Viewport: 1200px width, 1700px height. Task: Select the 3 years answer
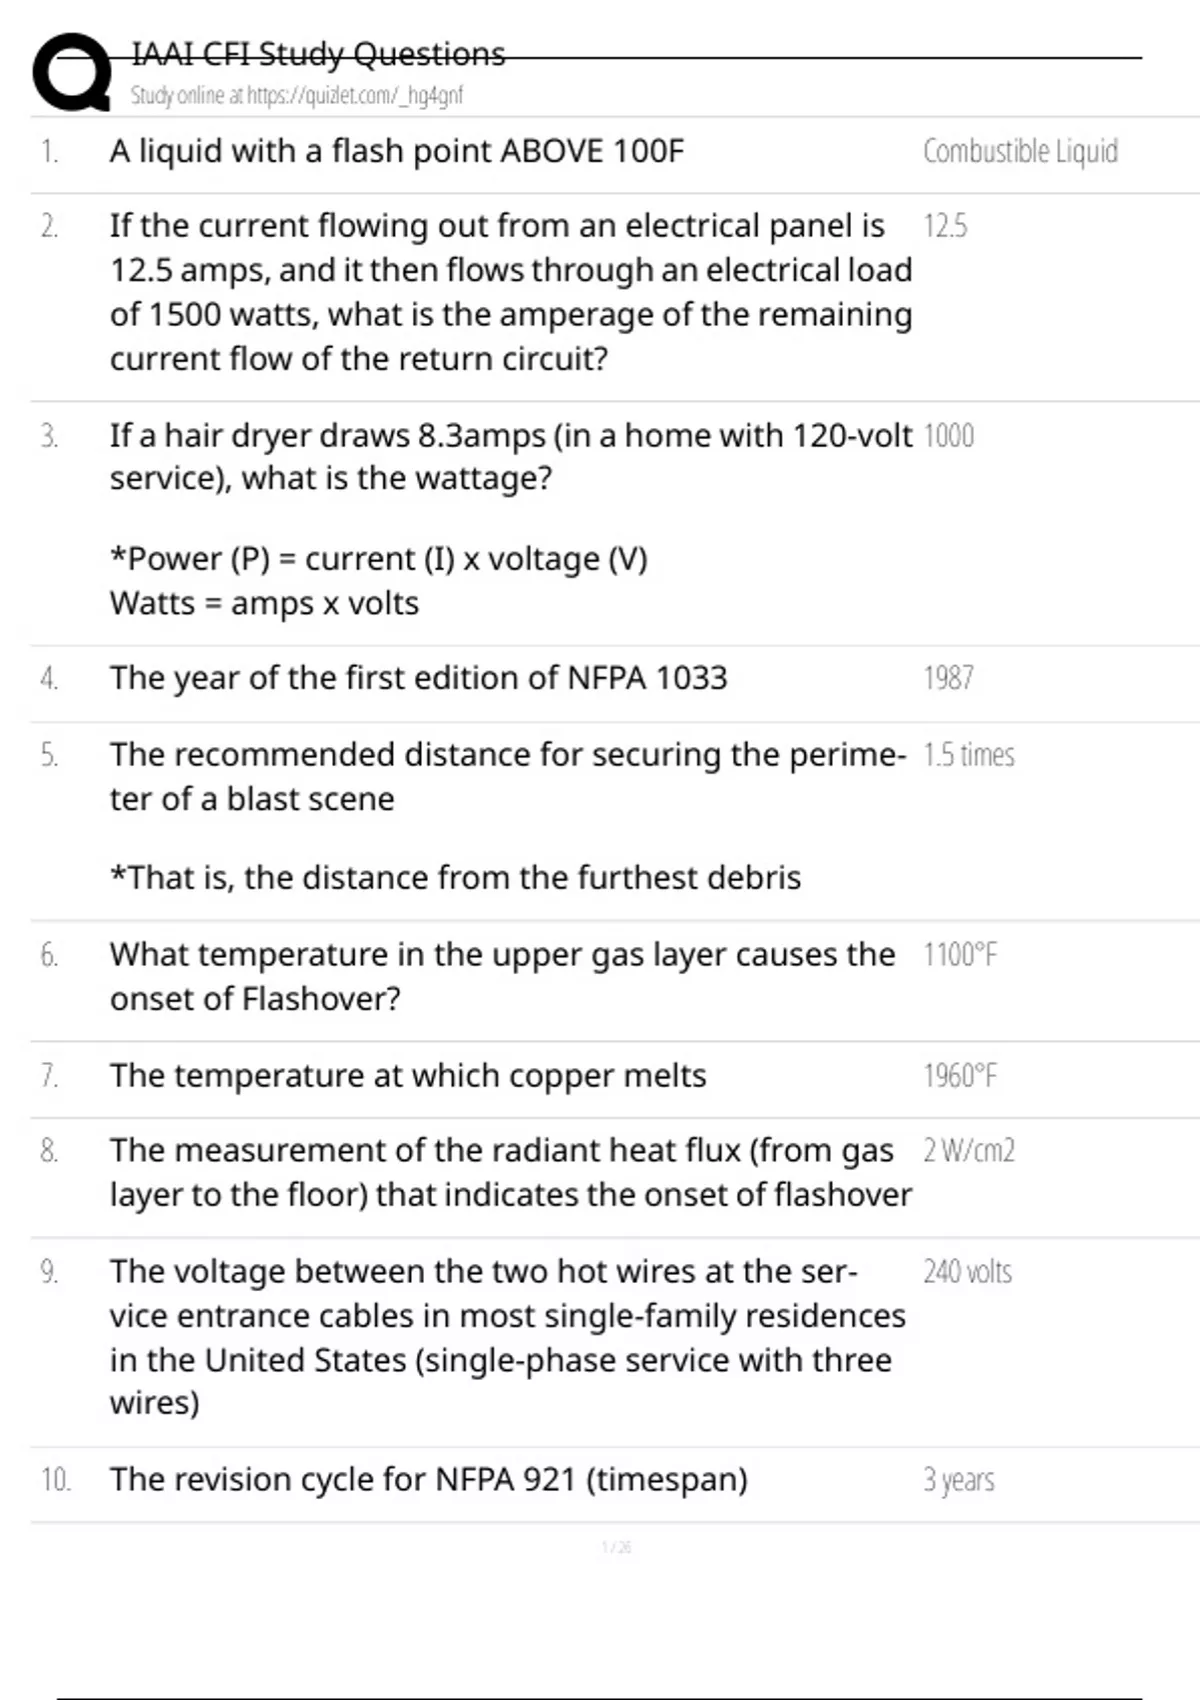pos(958,1480)
